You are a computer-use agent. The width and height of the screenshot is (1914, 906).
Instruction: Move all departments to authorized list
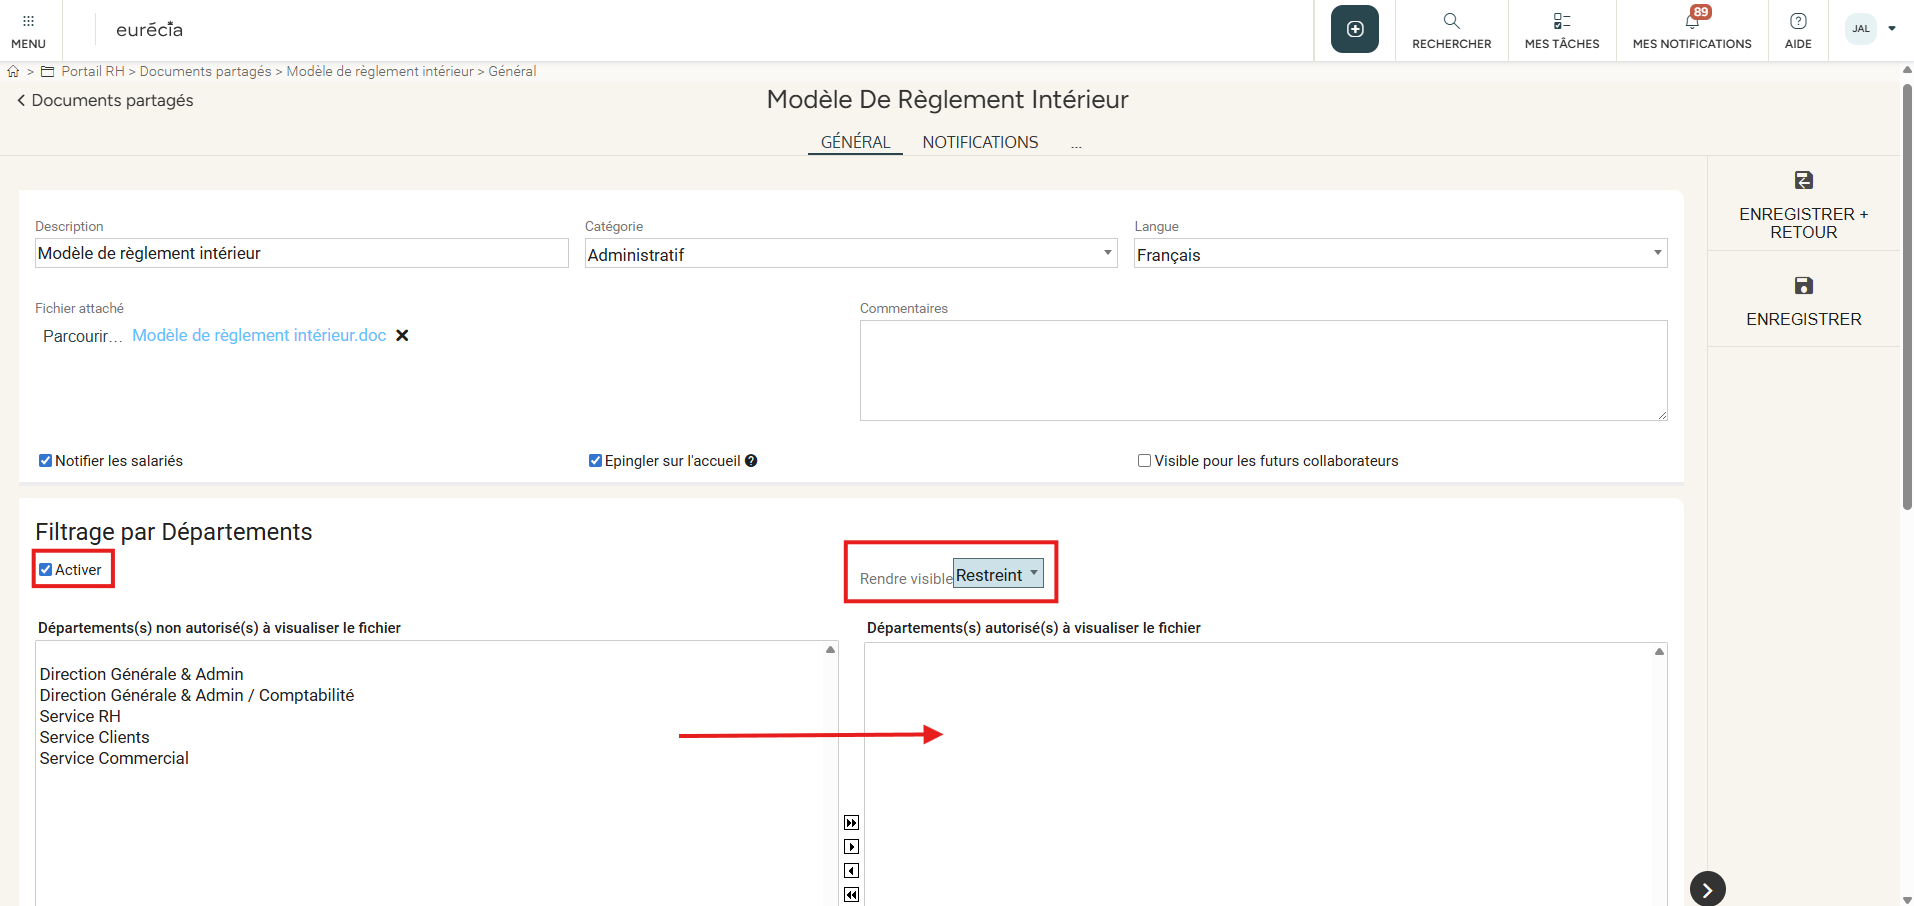[x=851, y=823]
